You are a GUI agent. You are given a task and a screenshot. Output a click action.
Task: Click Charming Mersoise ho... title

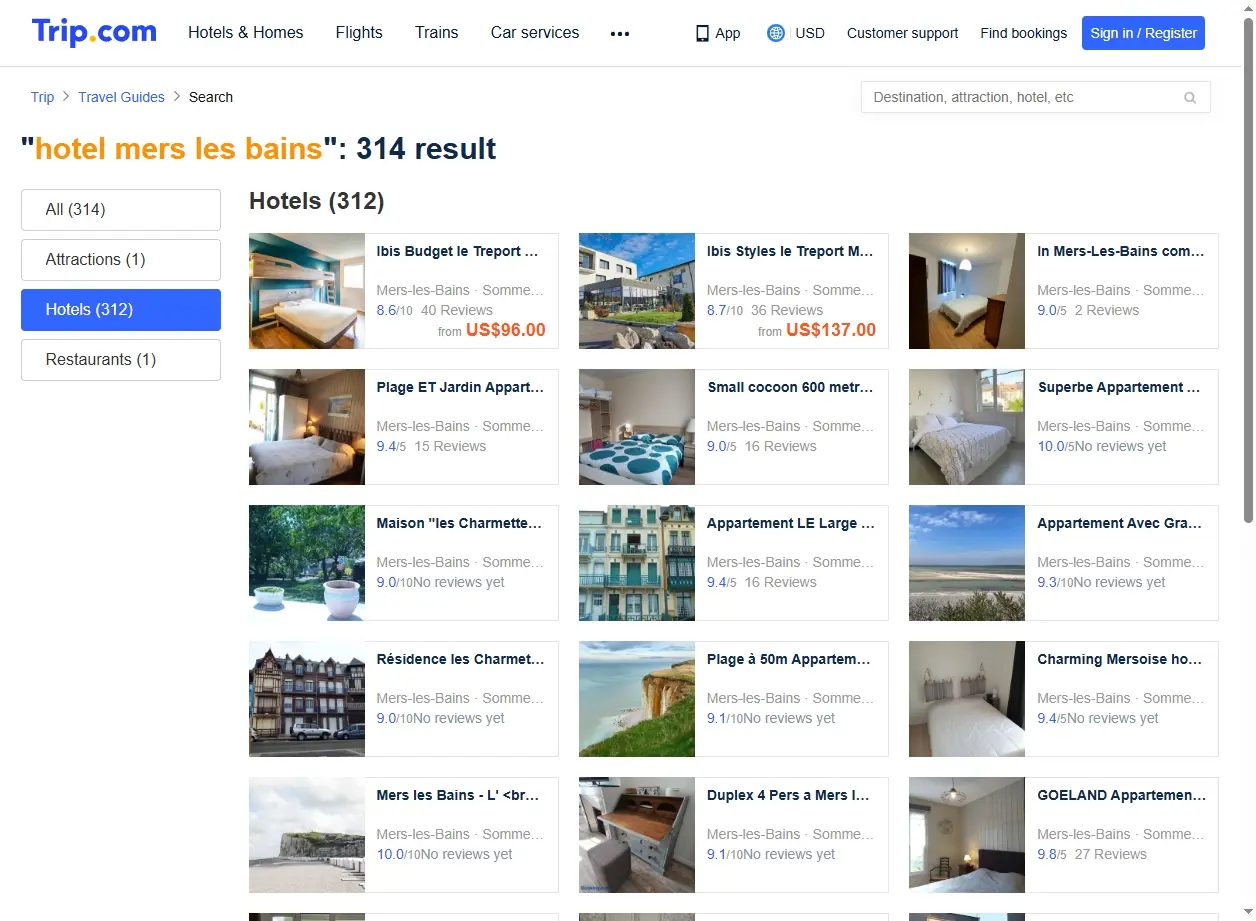[1120, 660]
